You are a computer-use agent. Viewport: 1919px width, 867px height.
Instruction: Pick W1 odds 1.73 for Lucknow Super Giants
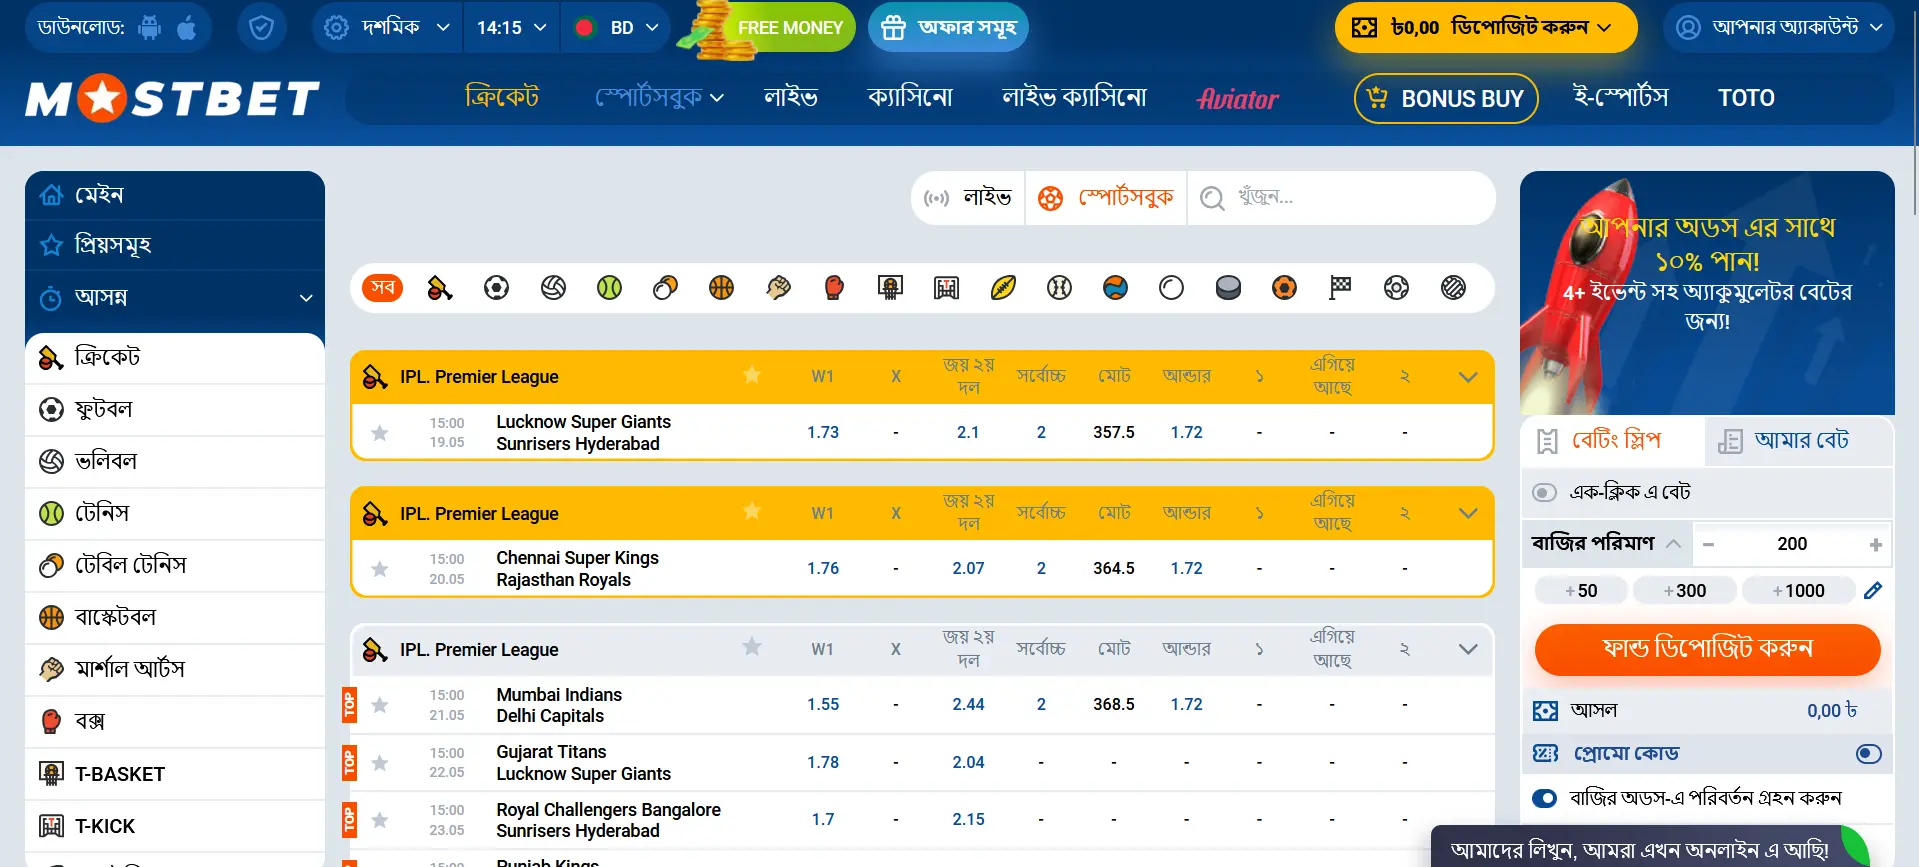coord(823,433)
